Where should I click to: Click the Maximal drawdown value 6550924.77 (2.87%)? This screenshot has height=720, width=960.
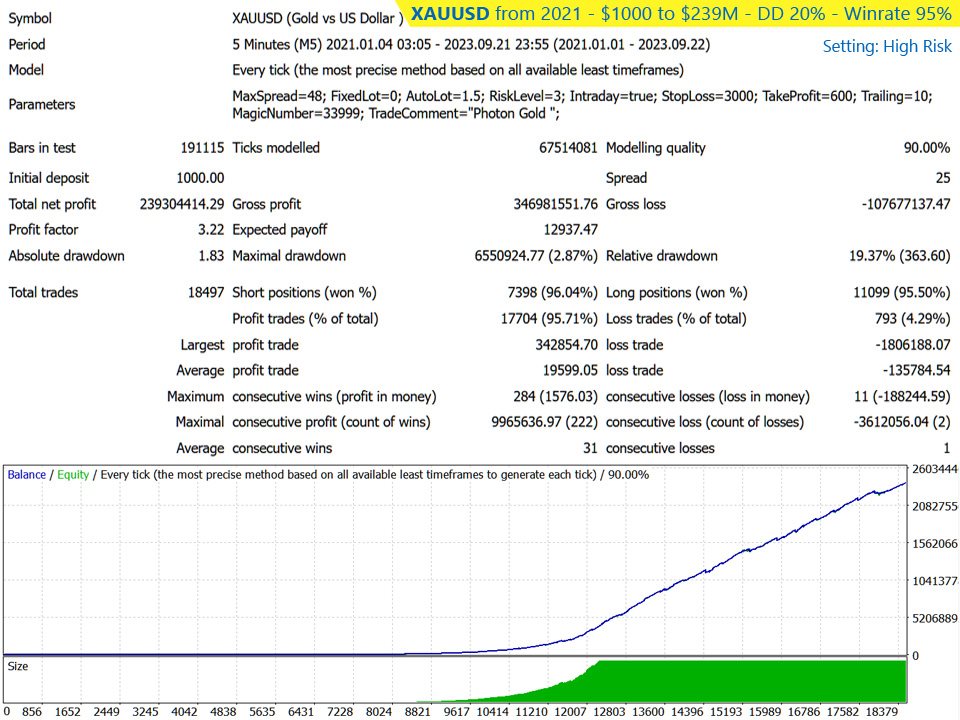coord(536,256)
